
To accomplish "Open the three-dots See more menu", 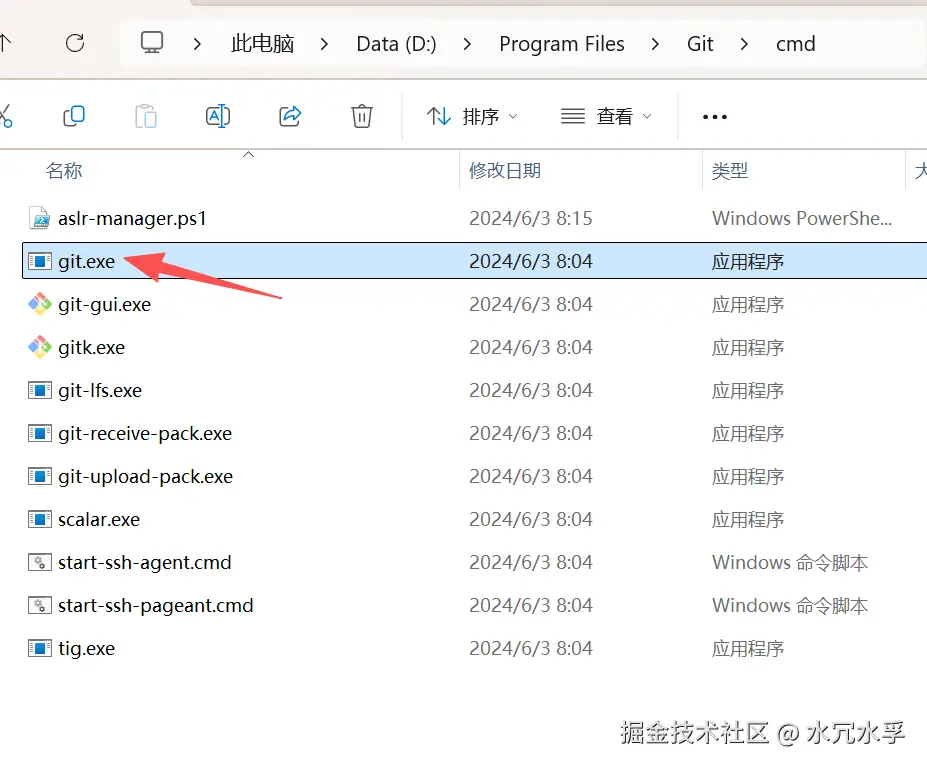I will [x=715, y=116].
